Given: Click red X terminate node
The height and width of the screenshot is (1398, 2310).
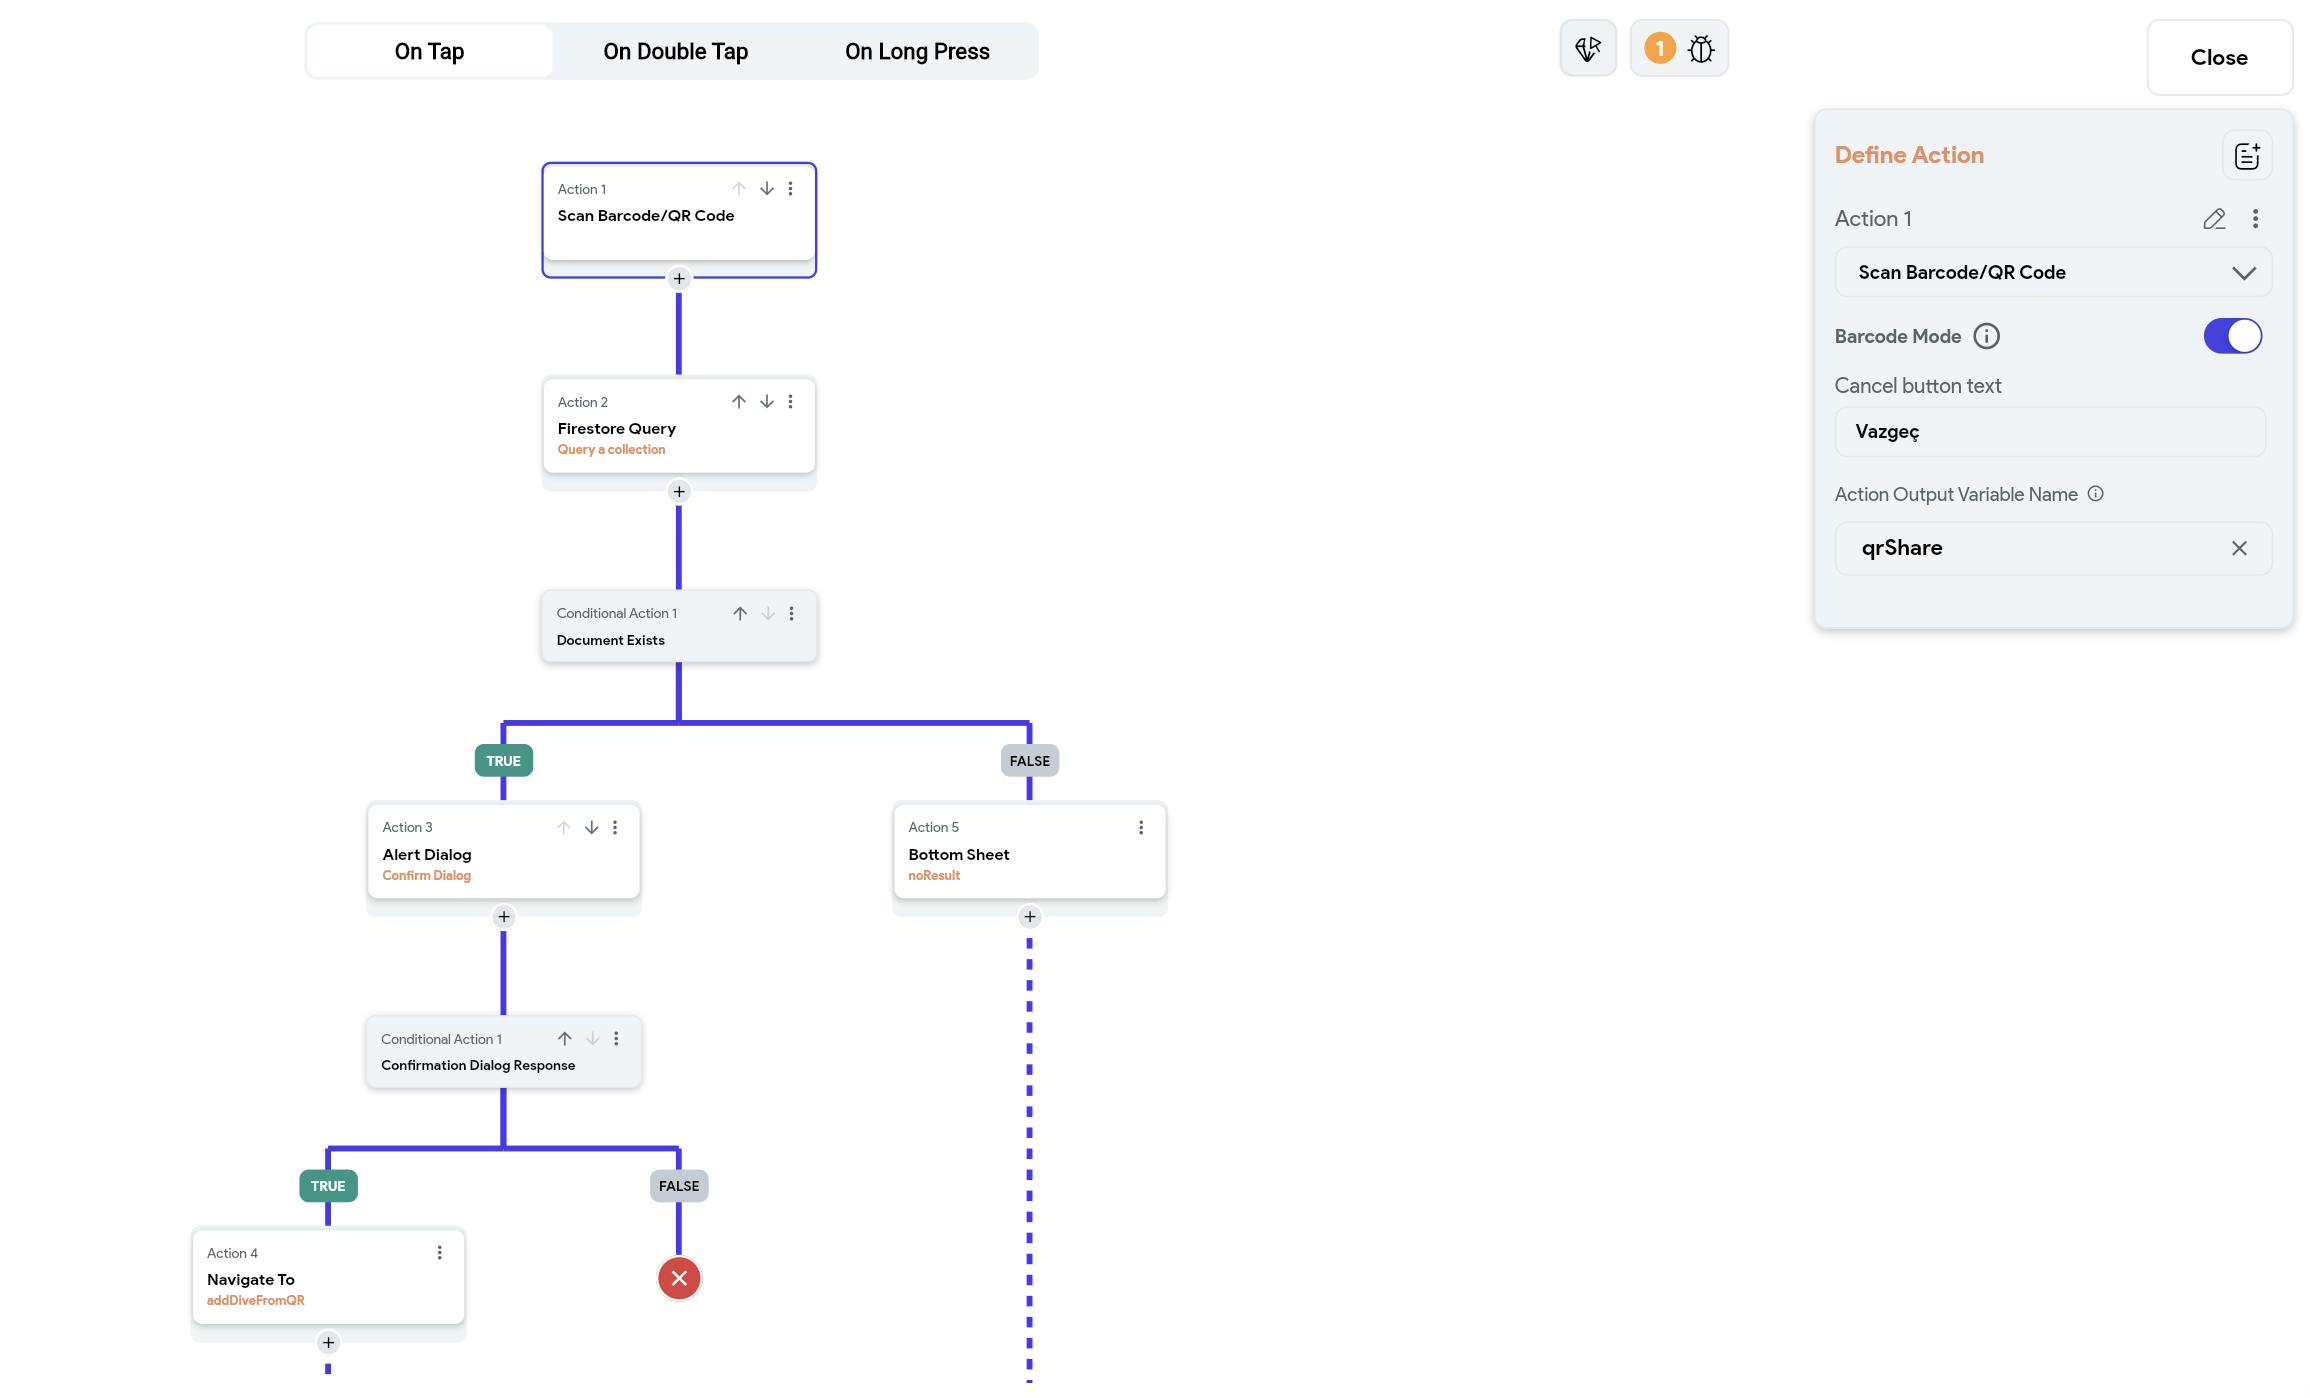Looking at the screenshot, I should (678, 1278).
